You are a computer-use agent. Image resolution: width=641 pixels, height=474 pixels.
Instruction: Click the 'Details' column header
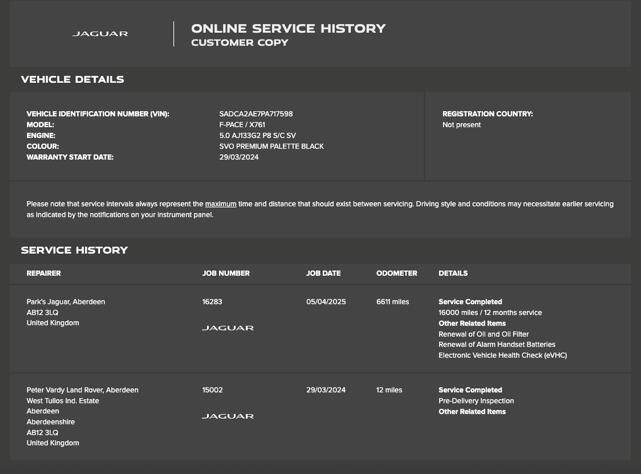[453, 273]
